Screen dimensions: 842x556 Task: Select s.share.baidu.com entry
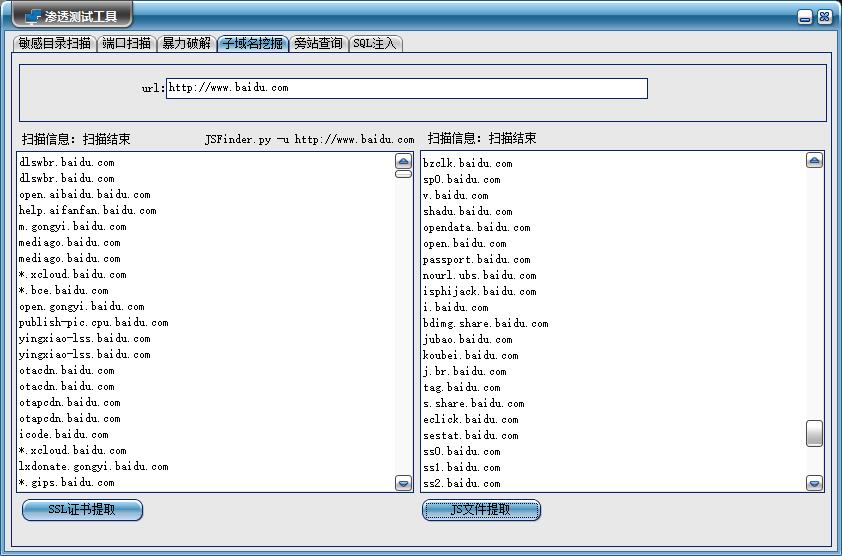pyautogui.click(x=474, y=404)
